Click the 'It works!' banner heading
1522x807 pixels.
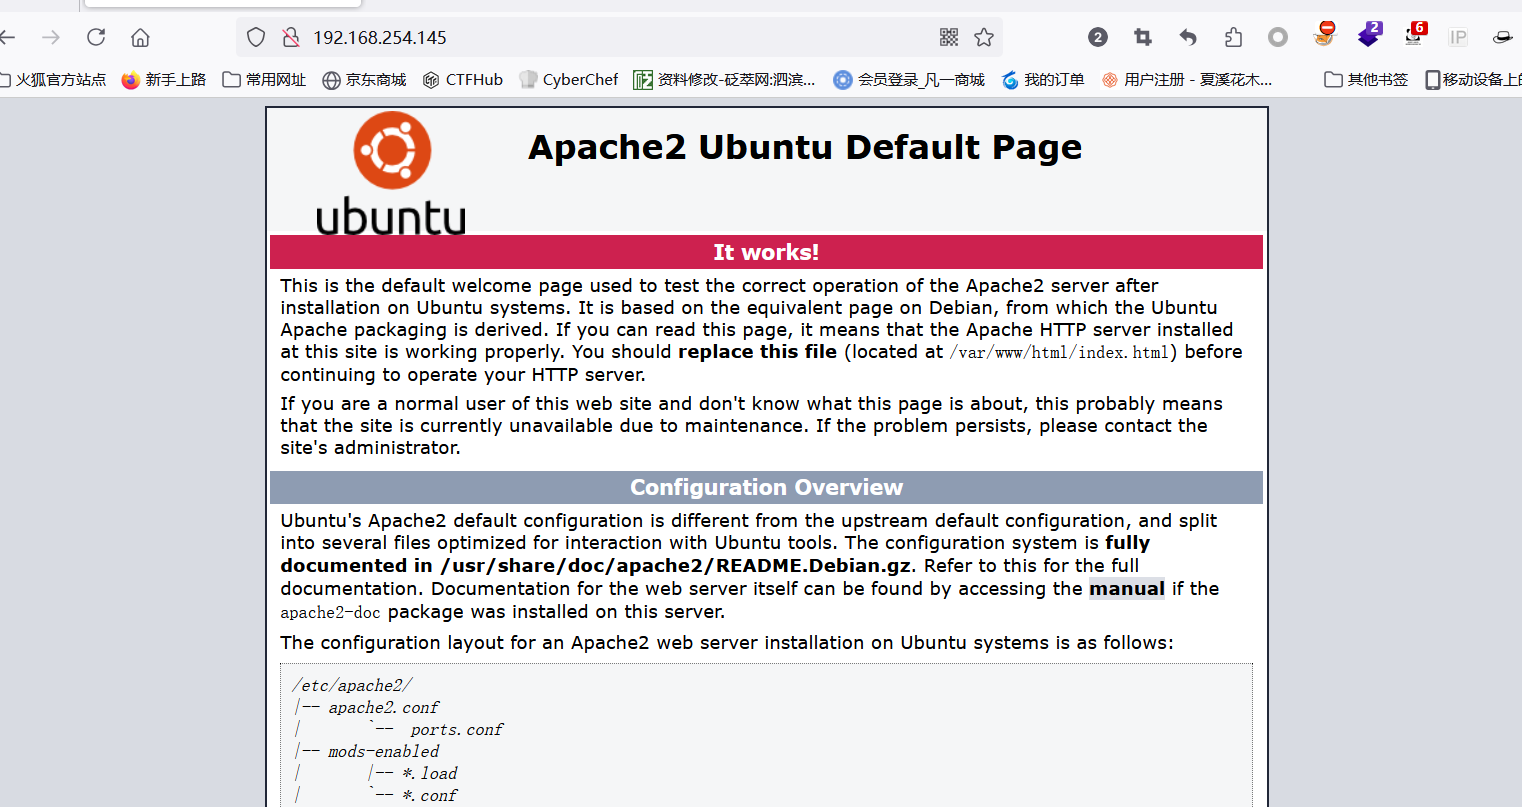coord(766,252)
